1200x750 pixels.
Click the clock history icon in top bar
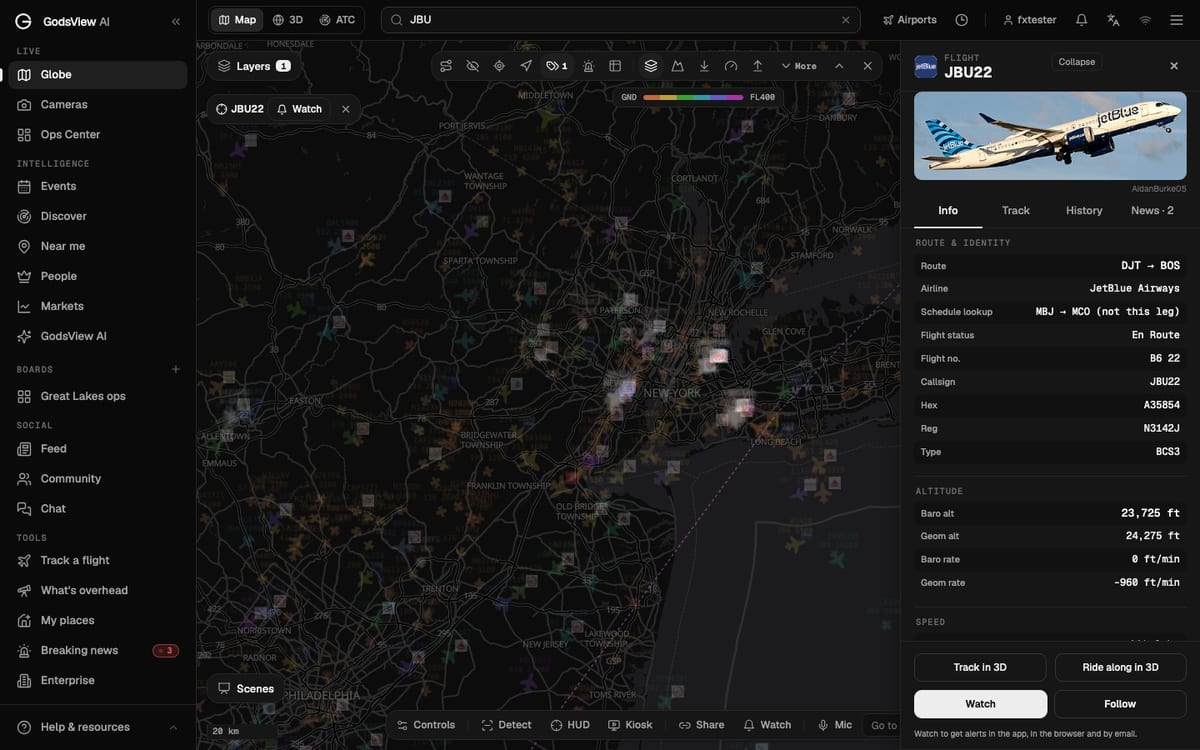click(x=962, y=20)
